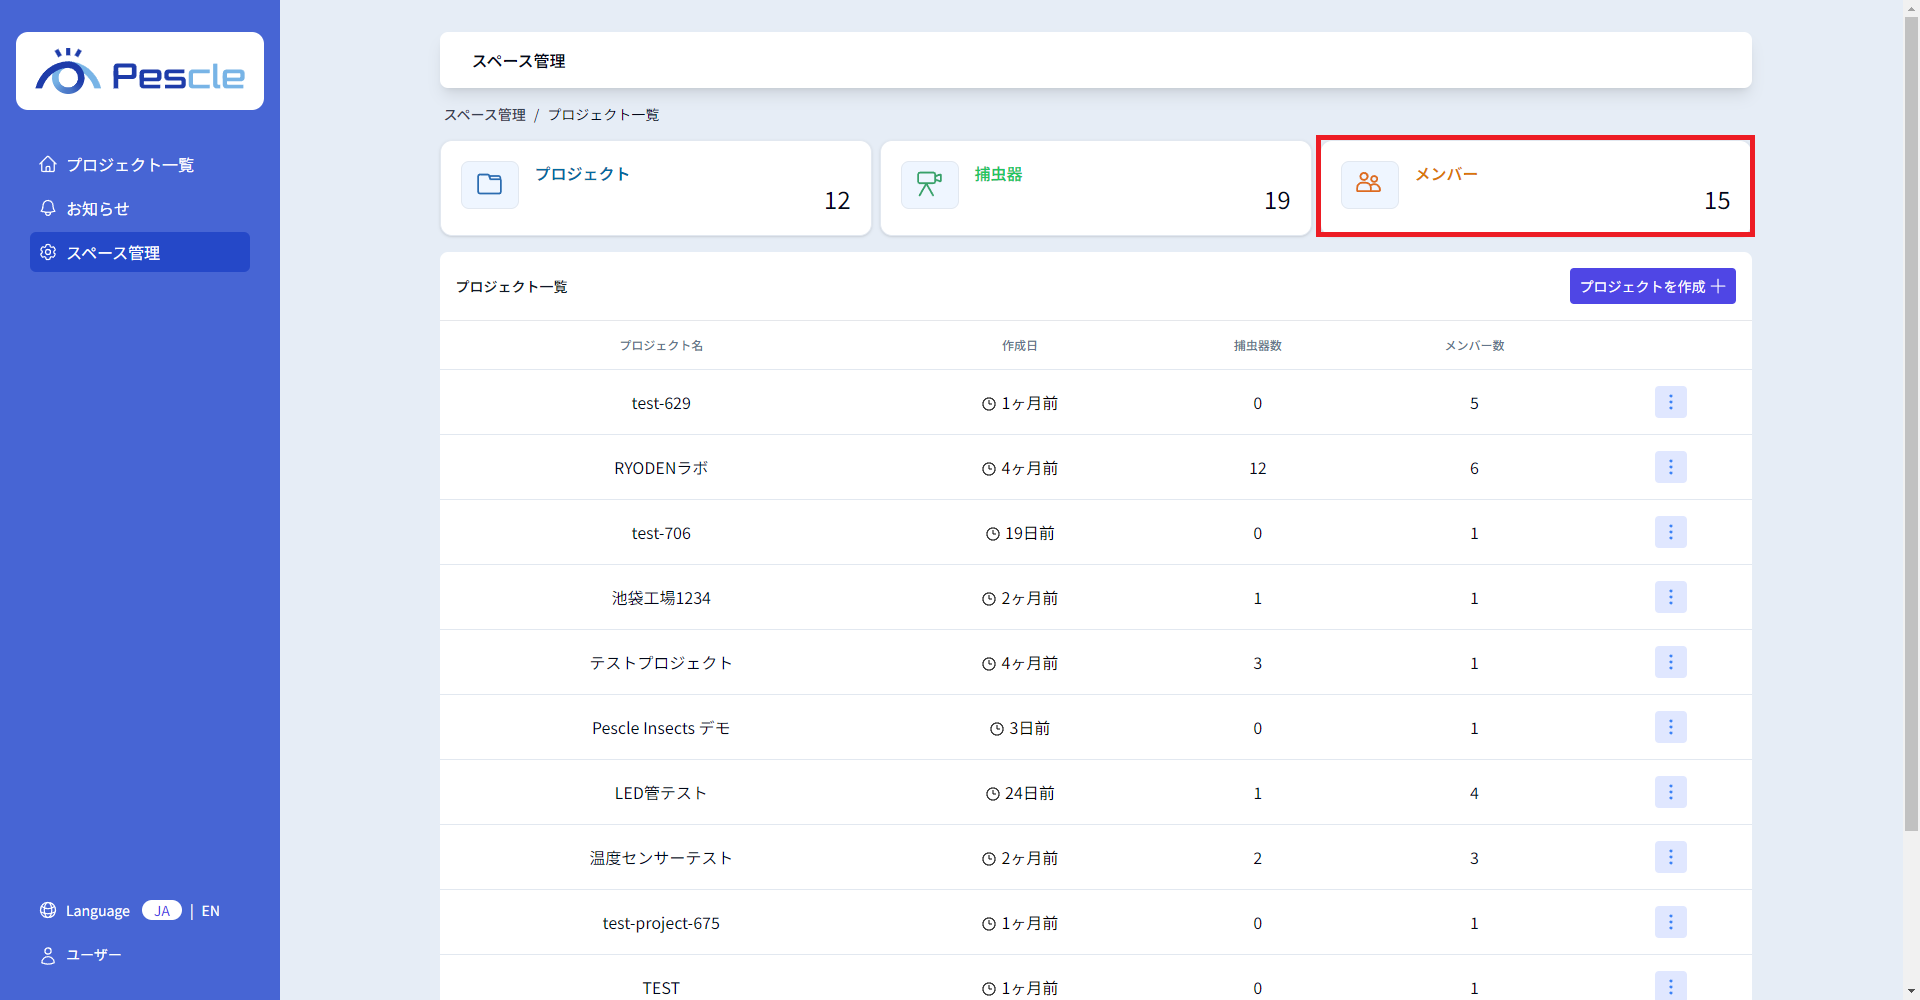This screenshot has width=1920, height=1000.
Task: Click the insect trap camera icon
Action: point(929,185)
